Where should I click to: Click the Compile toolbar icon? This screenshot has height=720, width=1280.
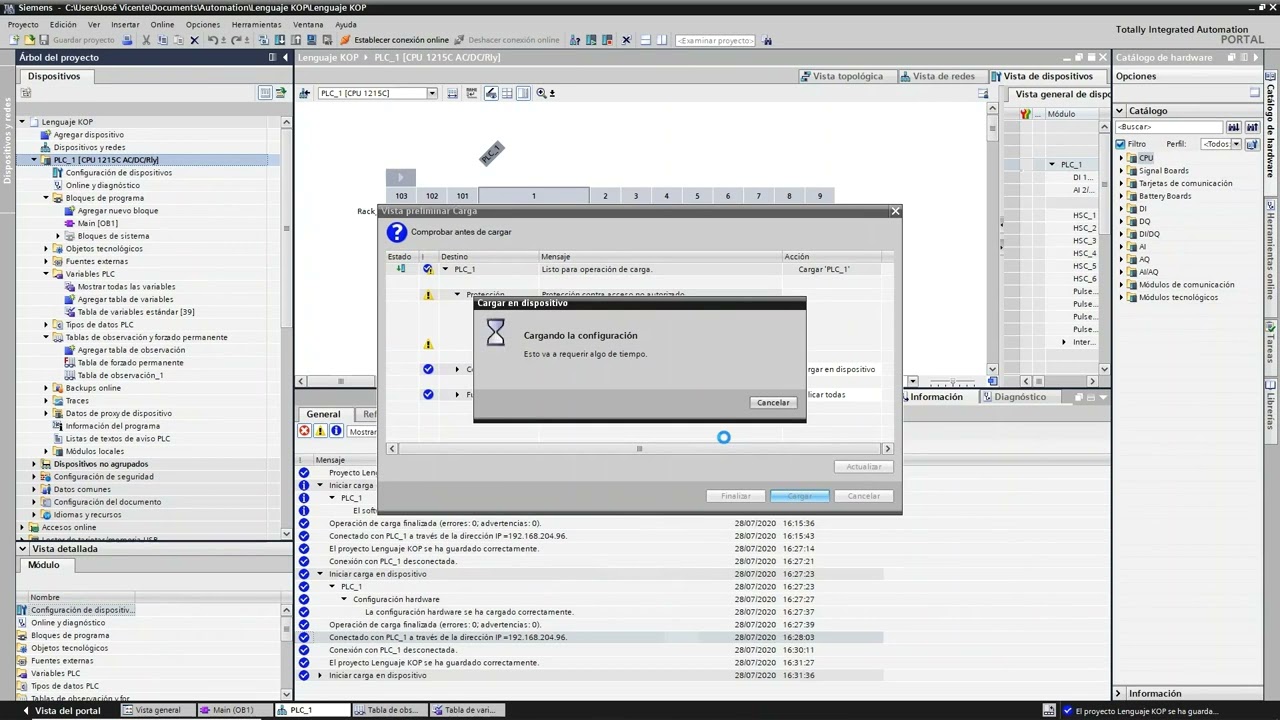264,40
